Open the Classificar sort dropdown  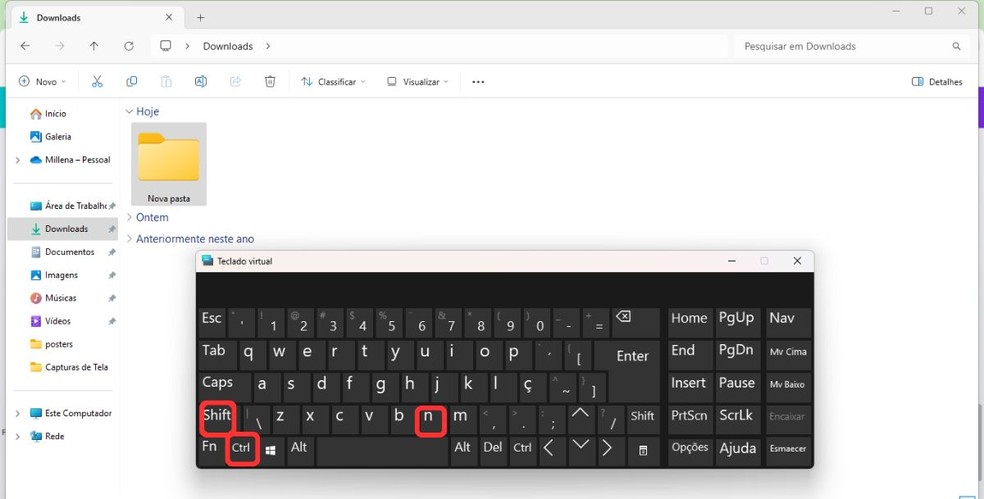click(x=333, y=82)
